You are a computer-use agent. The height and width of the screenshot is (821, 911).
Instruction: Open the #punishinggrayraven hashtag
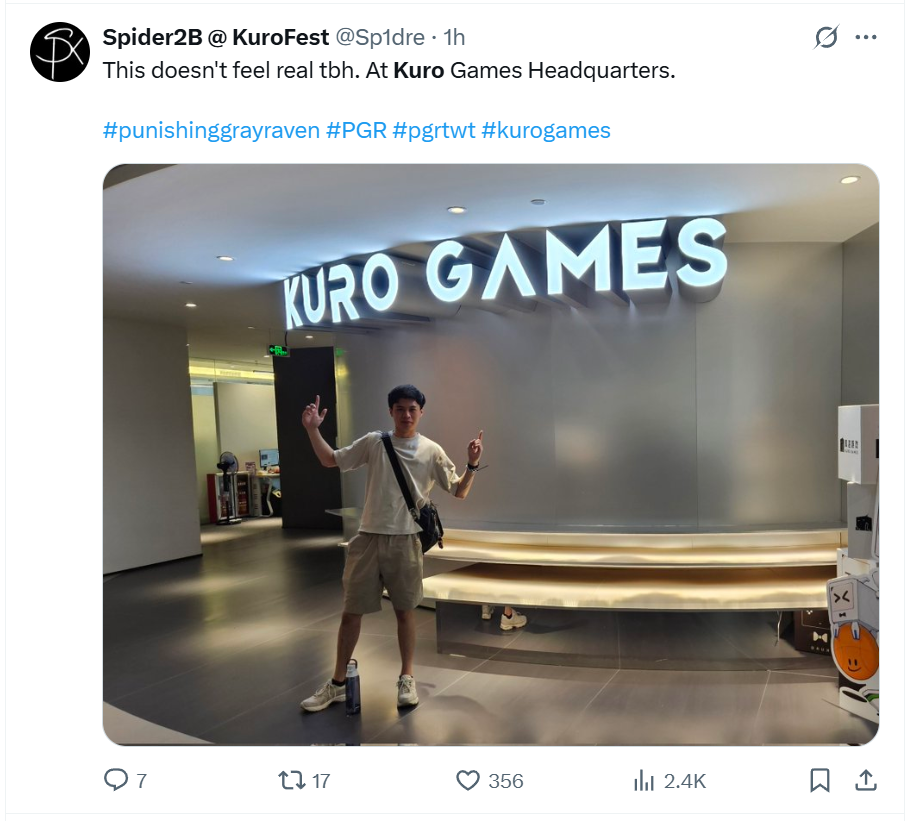pos(211,130)
